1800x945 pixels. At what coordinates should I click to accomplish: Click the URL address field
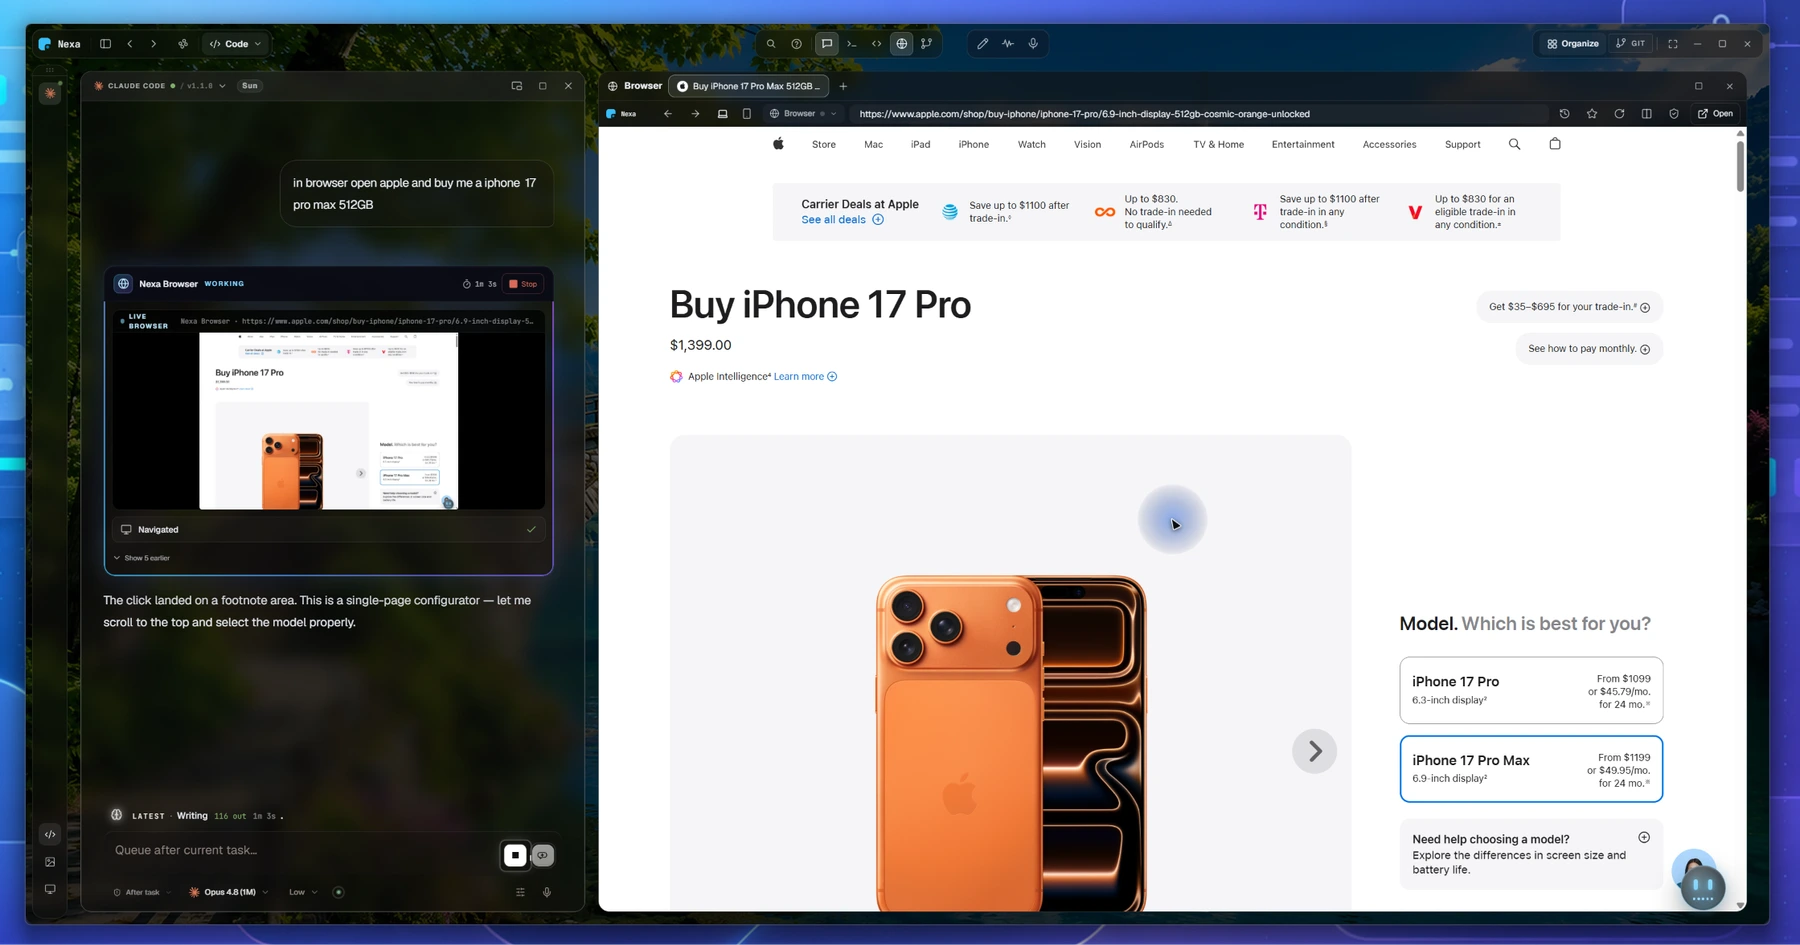point(1198,114)
